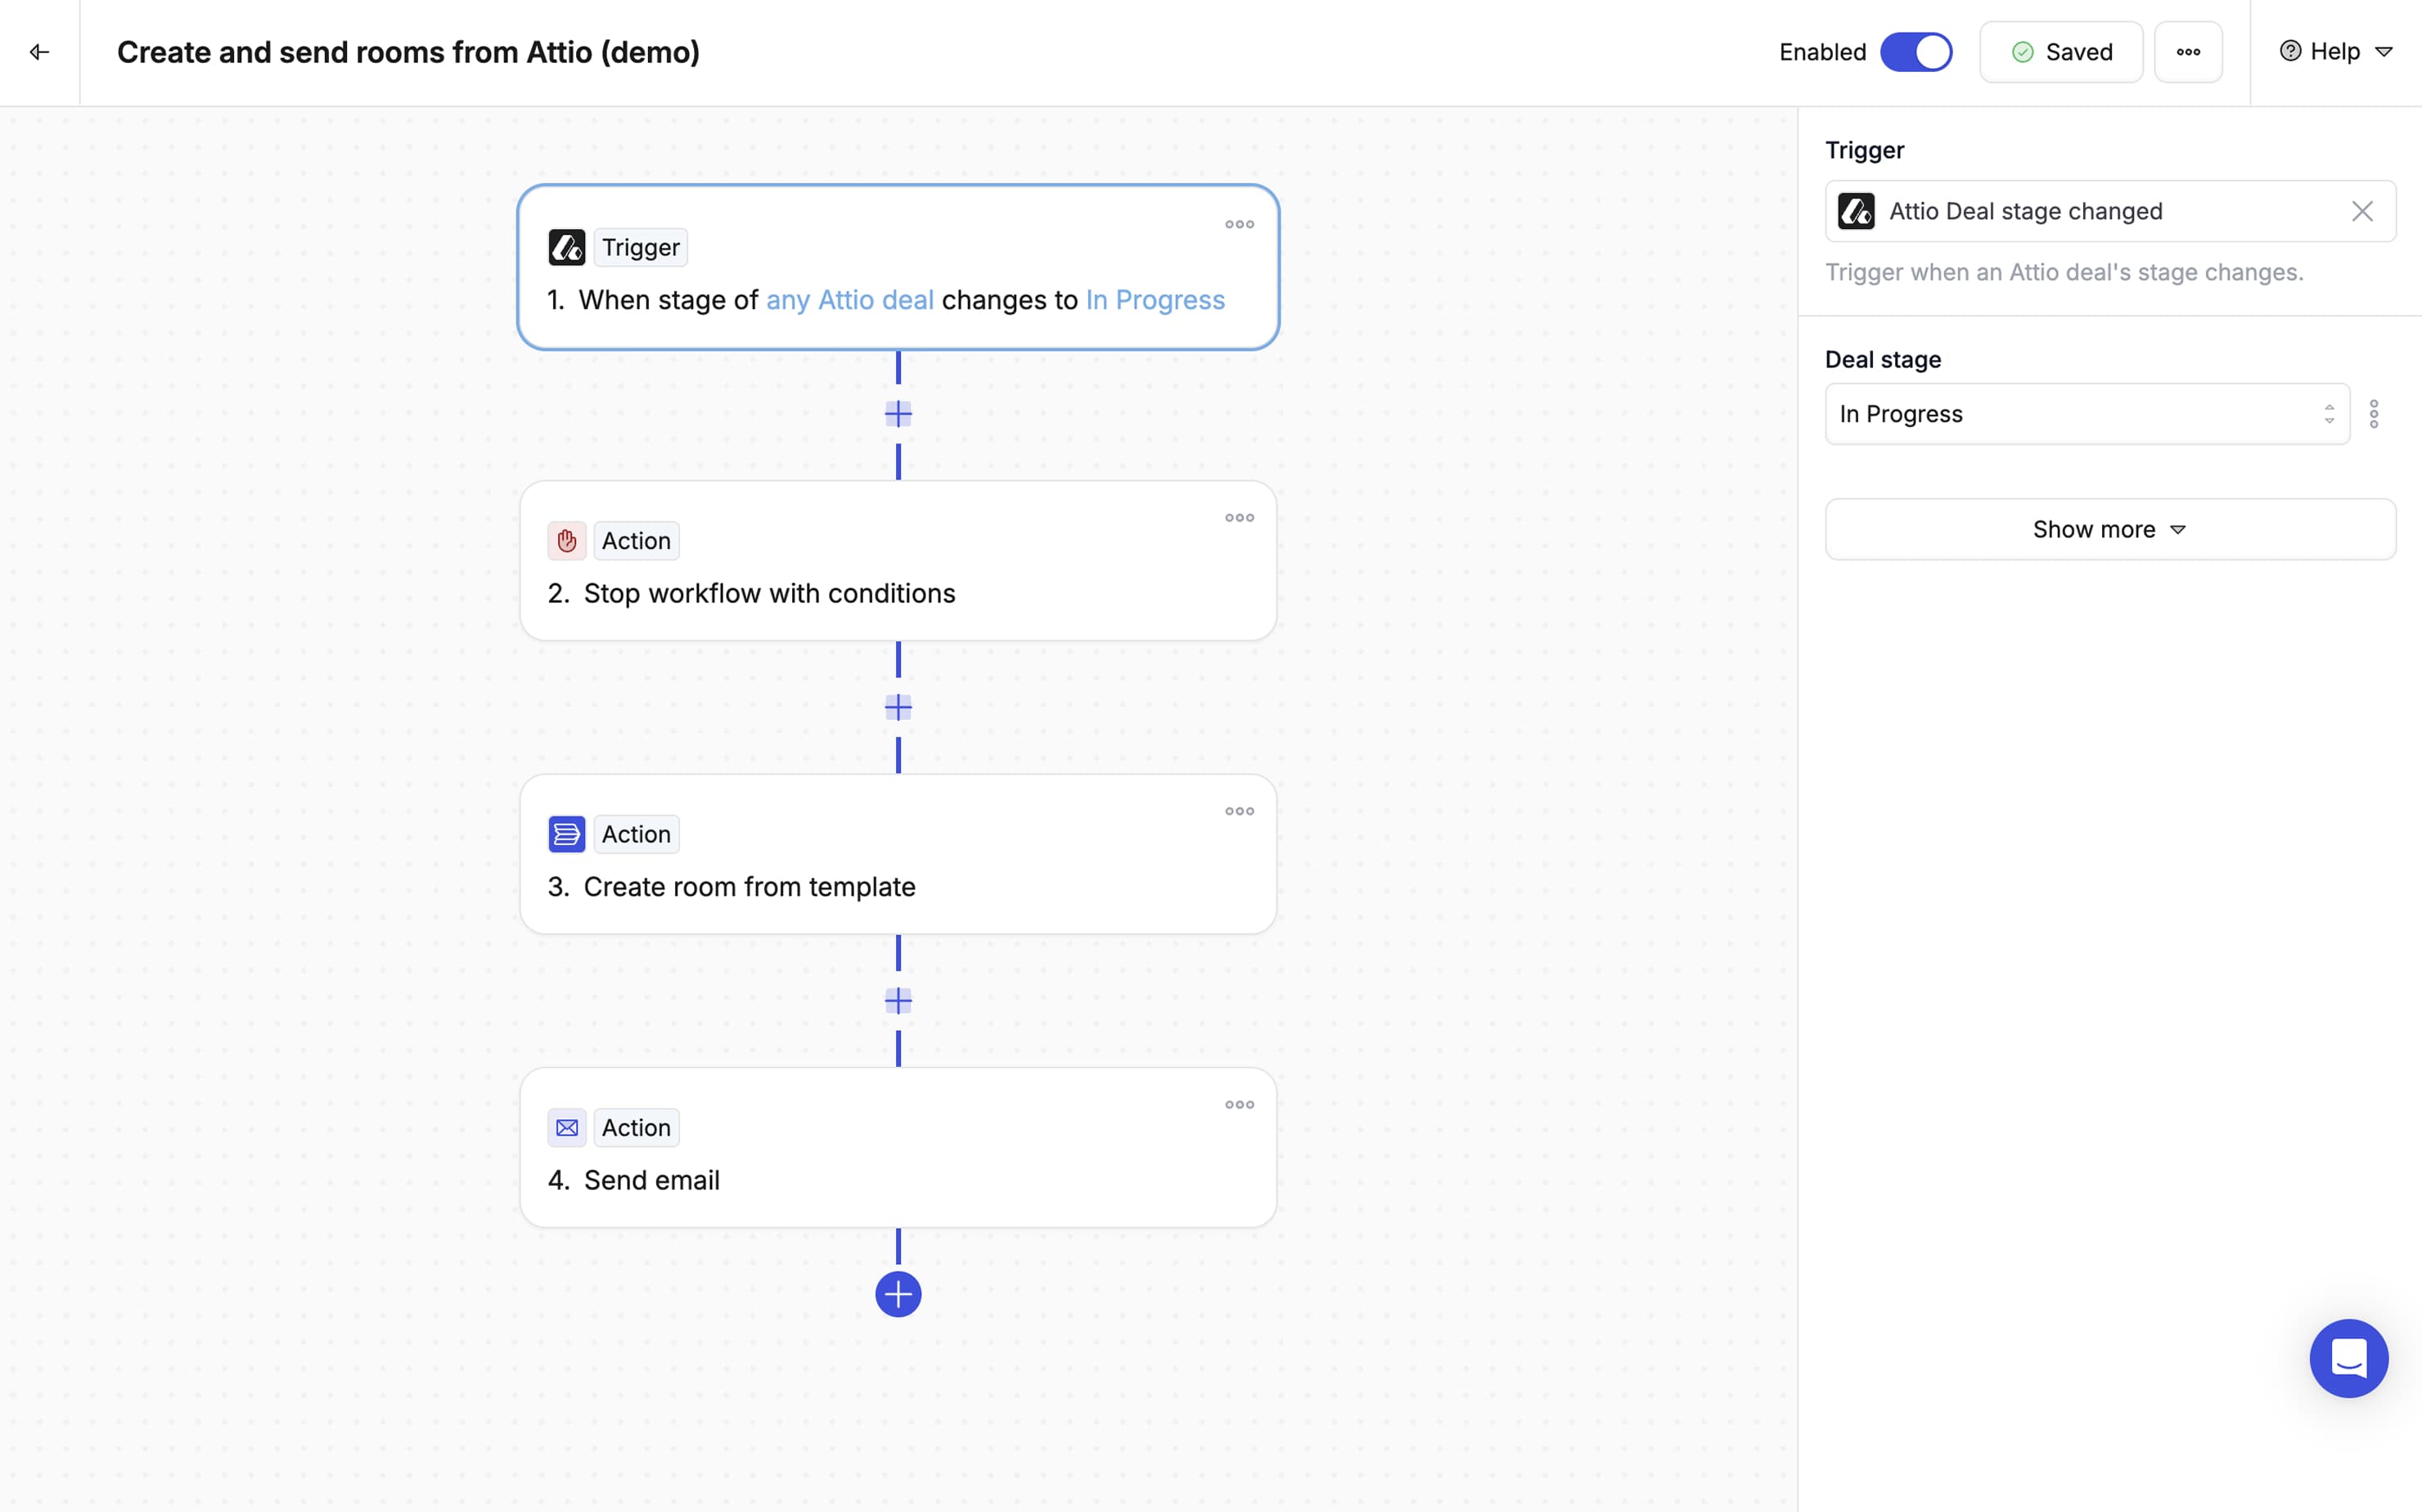Open the chat support widget

pos(2347,1358)
